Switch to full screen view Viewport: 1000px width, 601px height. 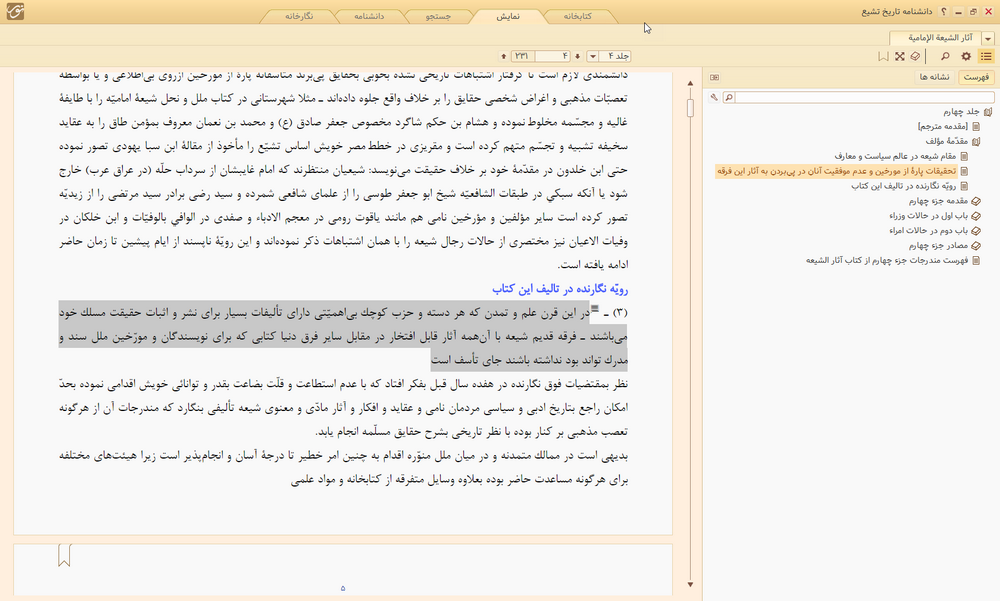[899, 56]
